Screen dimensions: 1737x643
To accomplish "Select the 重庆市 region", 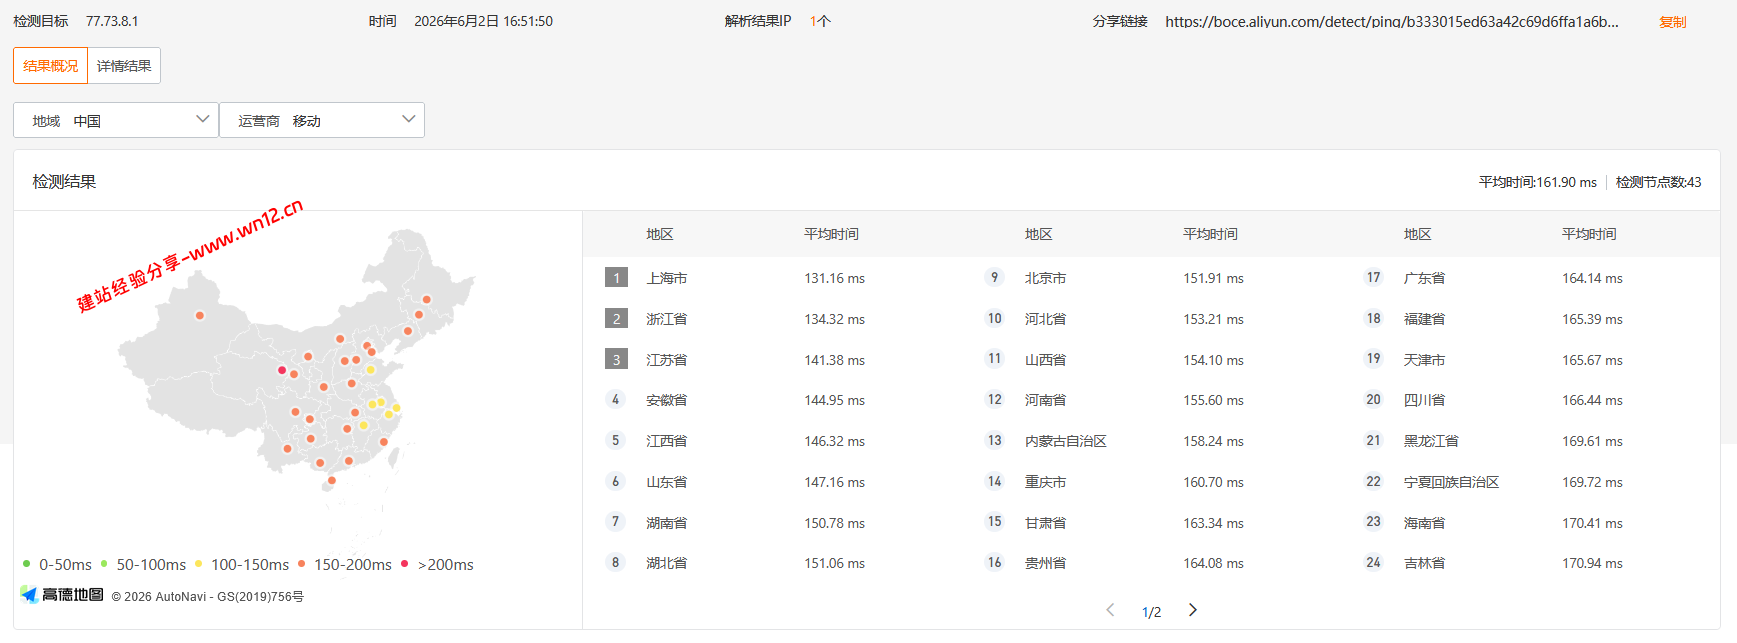I will pyautogui.click(x=1045, y=482).
